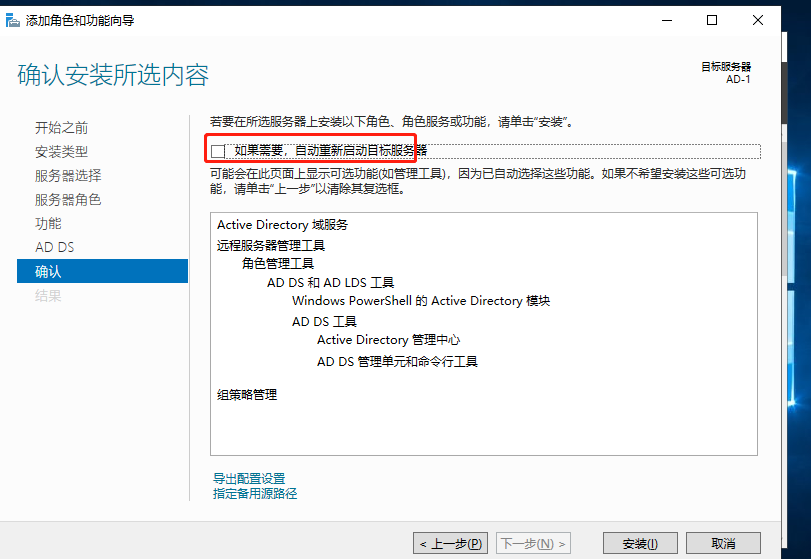Click the 确认安装所选内容 page heading

113,75
